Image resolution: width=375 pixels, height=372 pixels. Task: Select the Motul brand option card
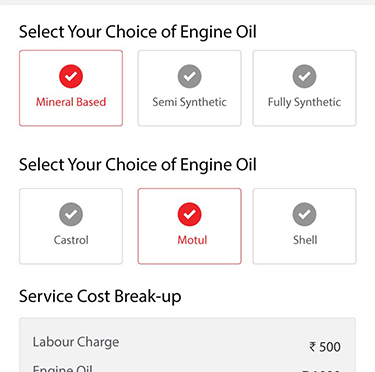[189, 226]
